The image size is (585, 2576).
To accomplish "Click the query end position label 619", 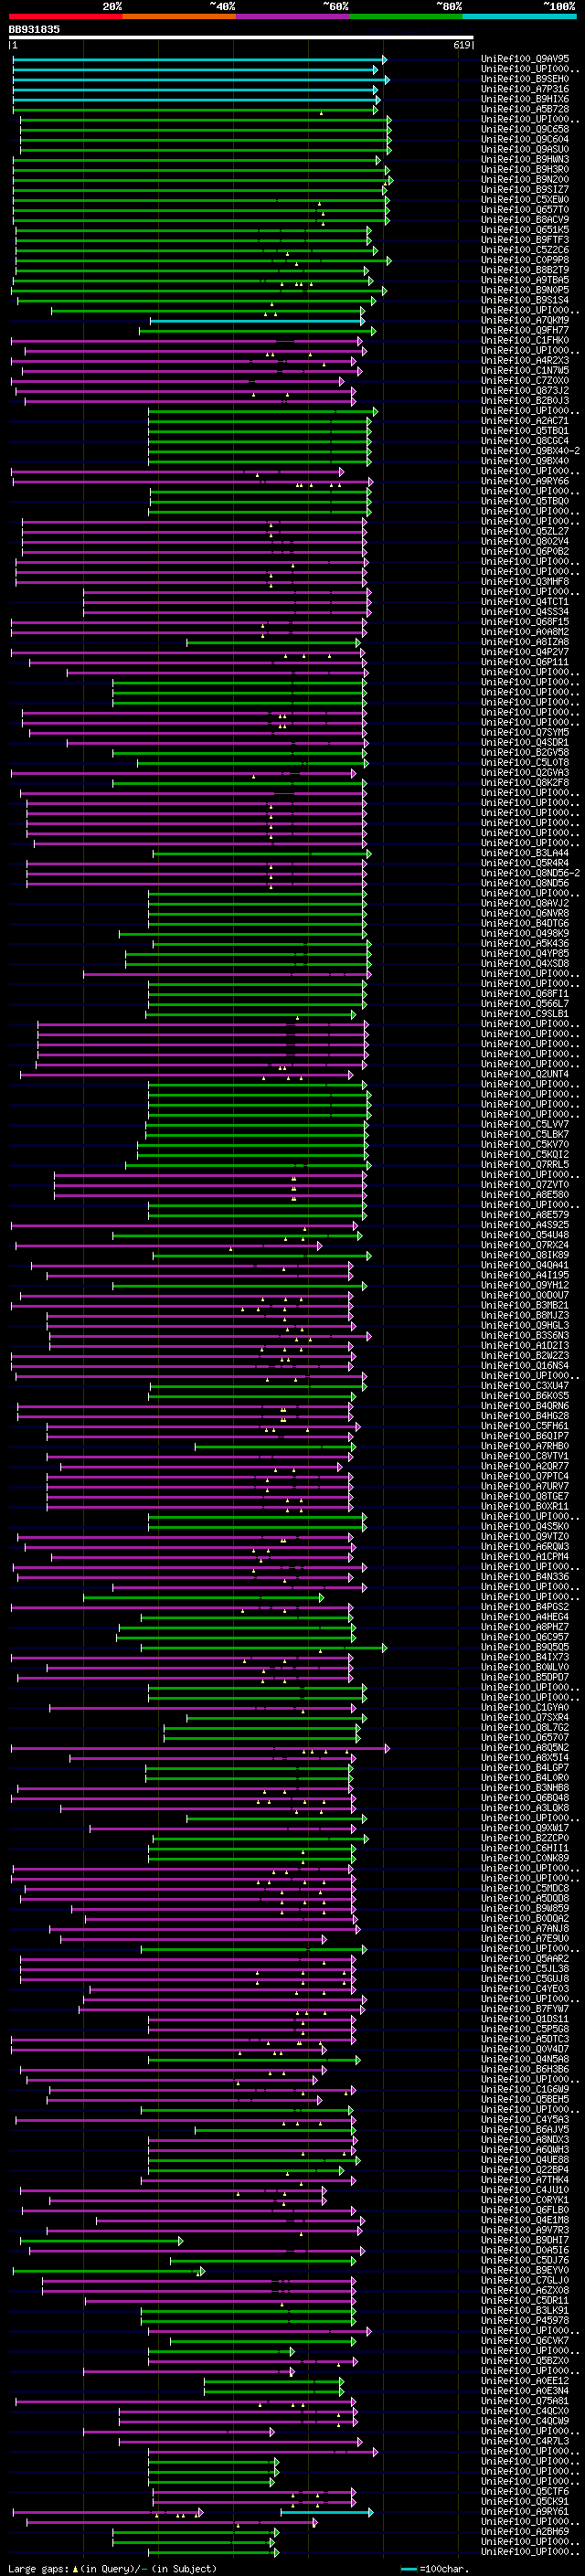I will click(461, 45).
